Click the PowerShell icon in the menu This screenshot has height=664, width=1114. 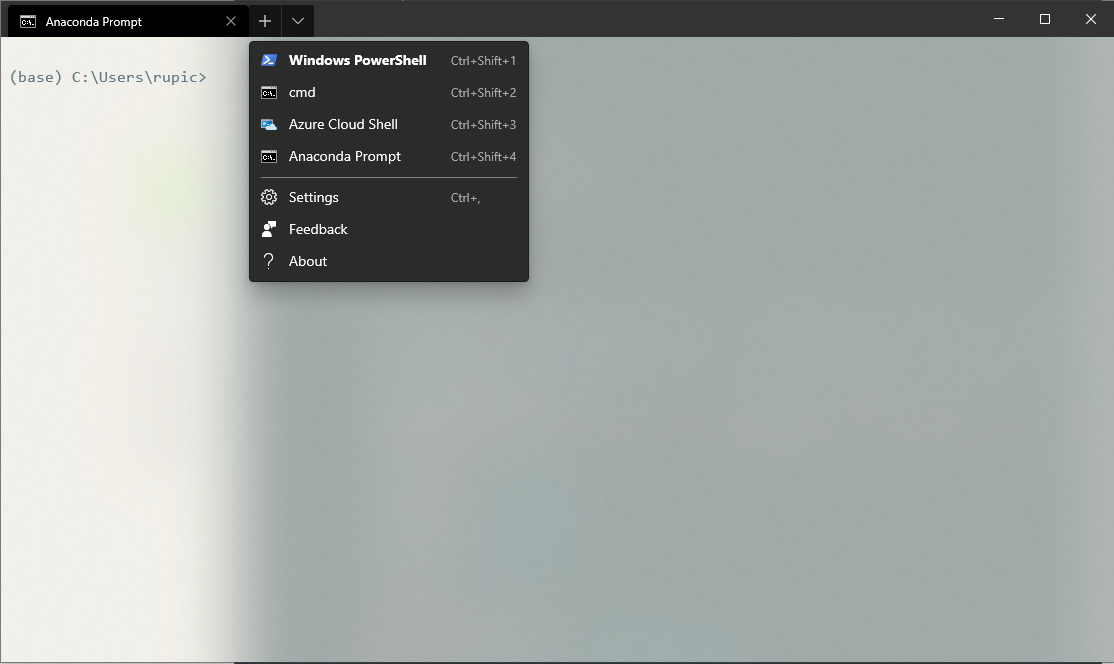269,60
